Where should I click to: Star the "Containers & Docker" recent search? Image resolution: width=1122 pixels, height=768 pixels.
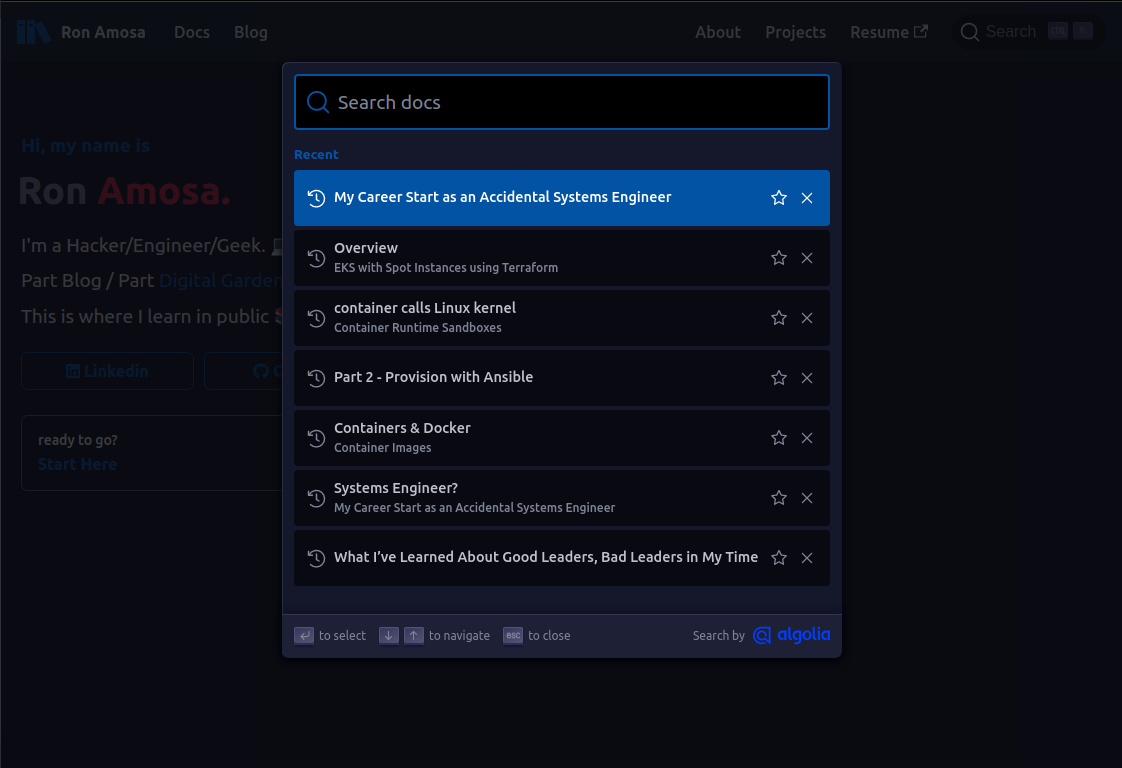(x=778, y=437)
